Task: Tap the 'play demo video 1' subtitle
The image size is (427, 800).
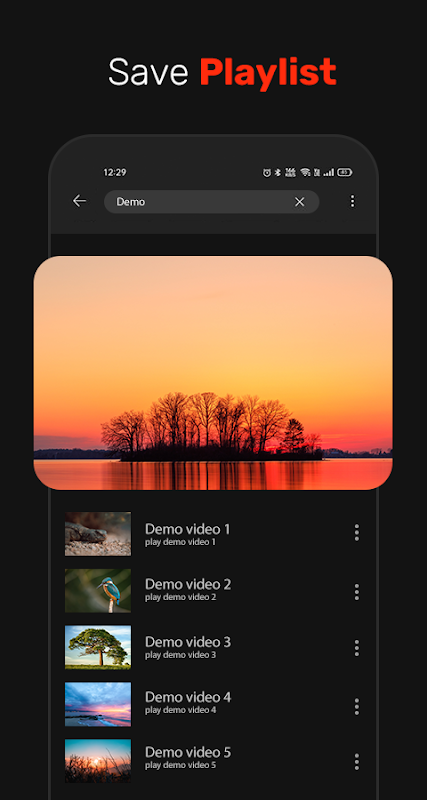Action: pyautogui.click(x=180, y=542)
